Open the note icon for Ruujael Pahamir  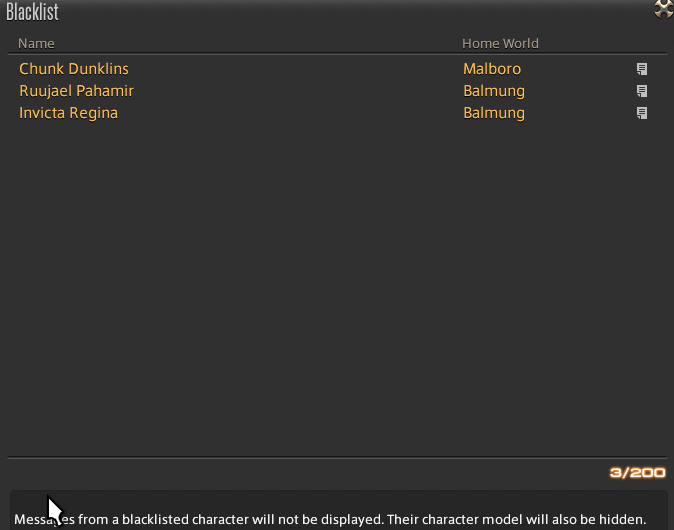coord(642,91)
